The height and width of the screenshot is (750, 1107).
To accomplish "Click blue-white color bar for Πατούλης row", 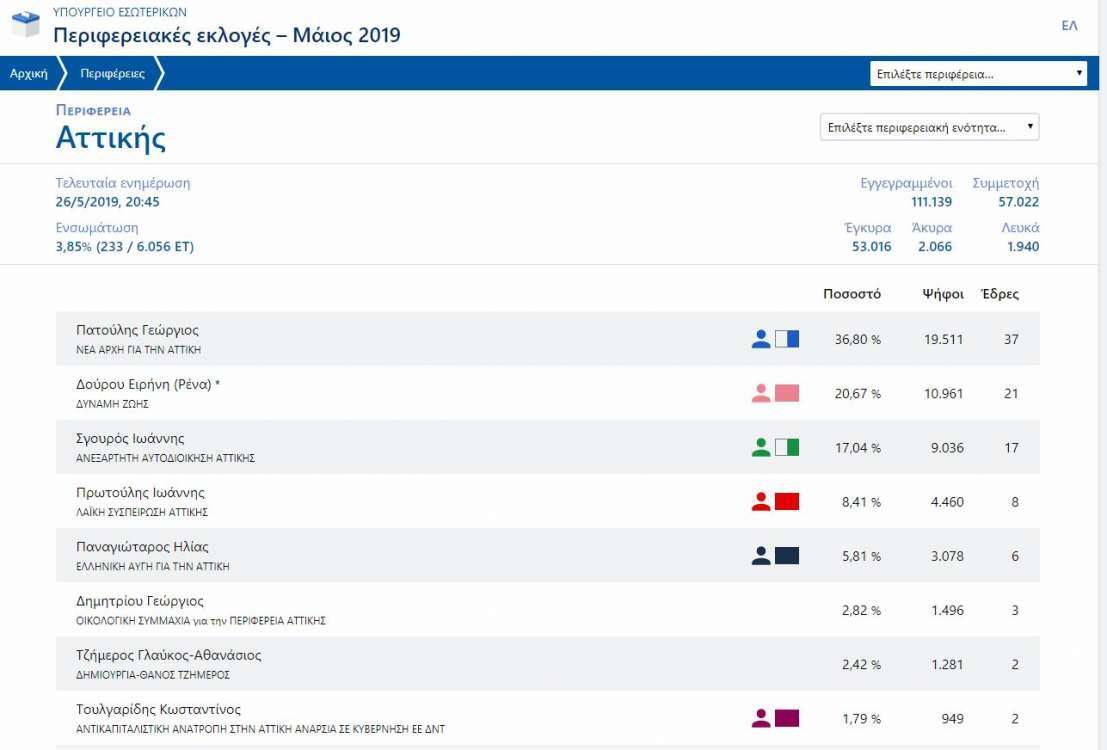I will point(787,339).
